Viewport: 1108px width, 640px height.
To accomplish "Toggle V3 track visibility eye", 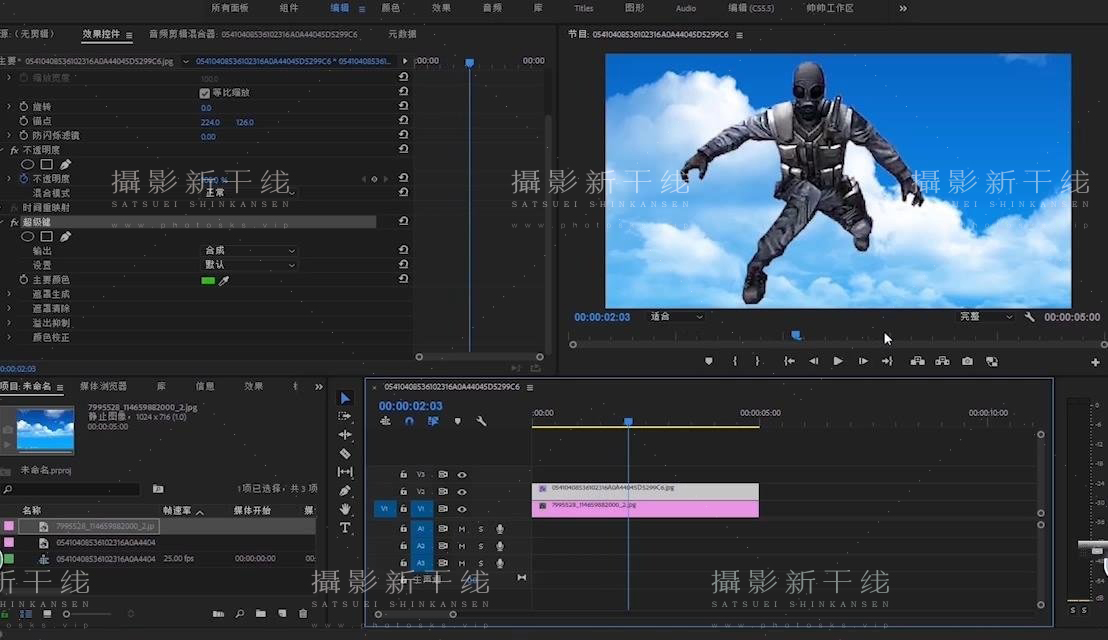I will (x=461, y=475).
